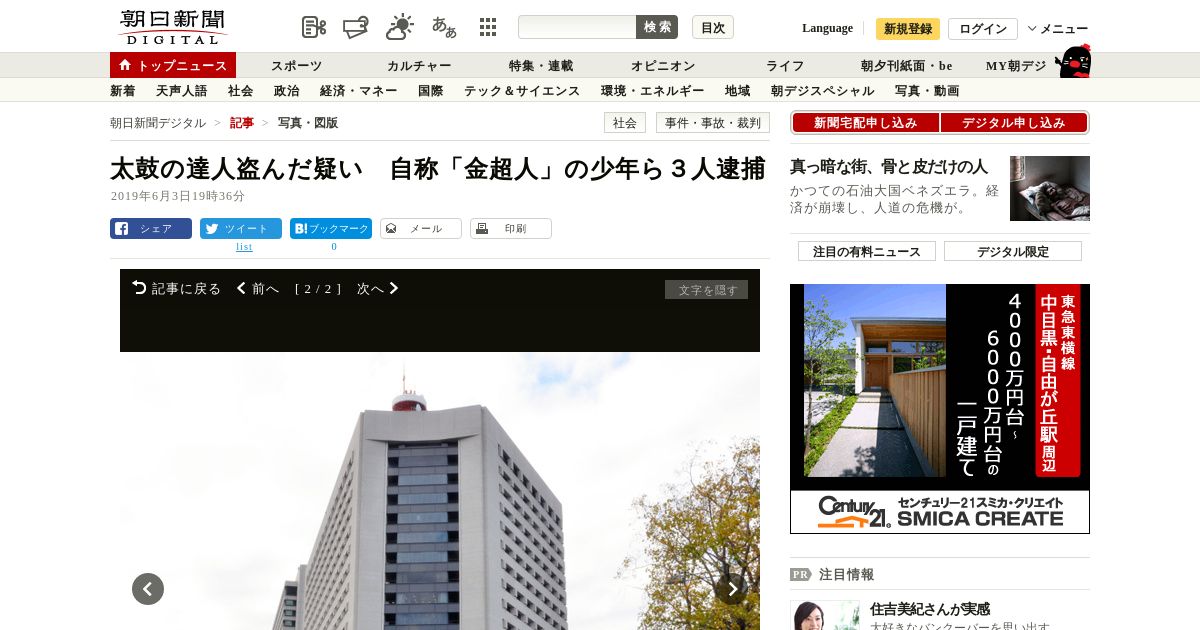Open the breaking news megaphone icon

pyautogui.click(x=356, y=27)
